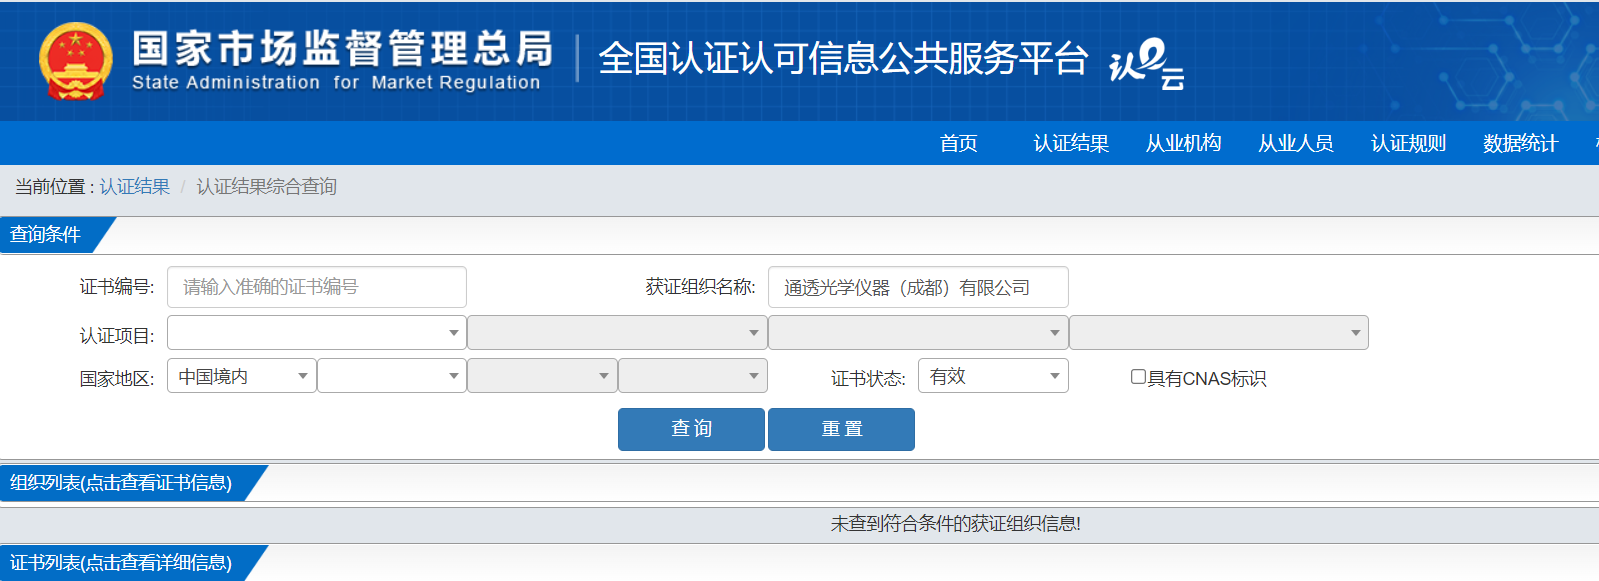Open 数据统计 navigation item
This screenshot has height=581, width=1599.
point(1520,143)
